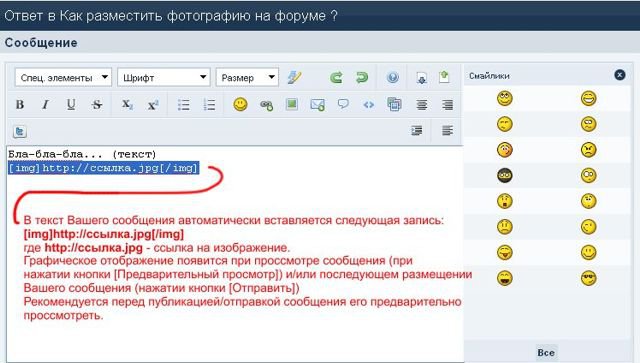Viewport: 640px width, 363px height.
Task: Click the Сообщение section header
Action: click(x=41, y=42)
